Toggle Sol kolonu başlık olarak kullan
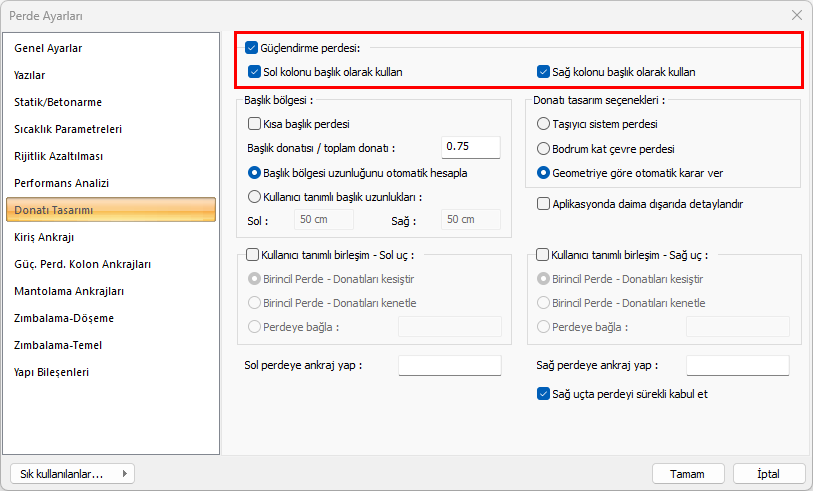 pyautogui.click(x=254, y=72)
